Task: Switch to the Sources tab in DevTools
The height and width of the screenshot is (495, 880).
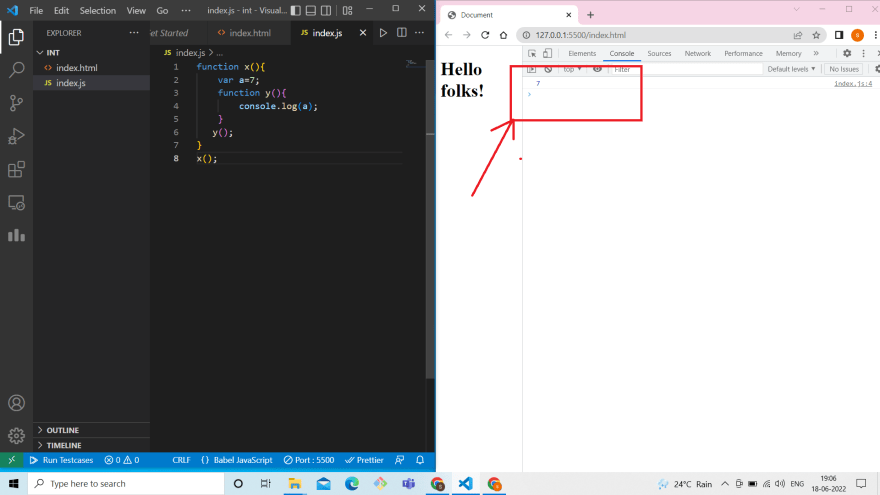Action: coord(659,53)
